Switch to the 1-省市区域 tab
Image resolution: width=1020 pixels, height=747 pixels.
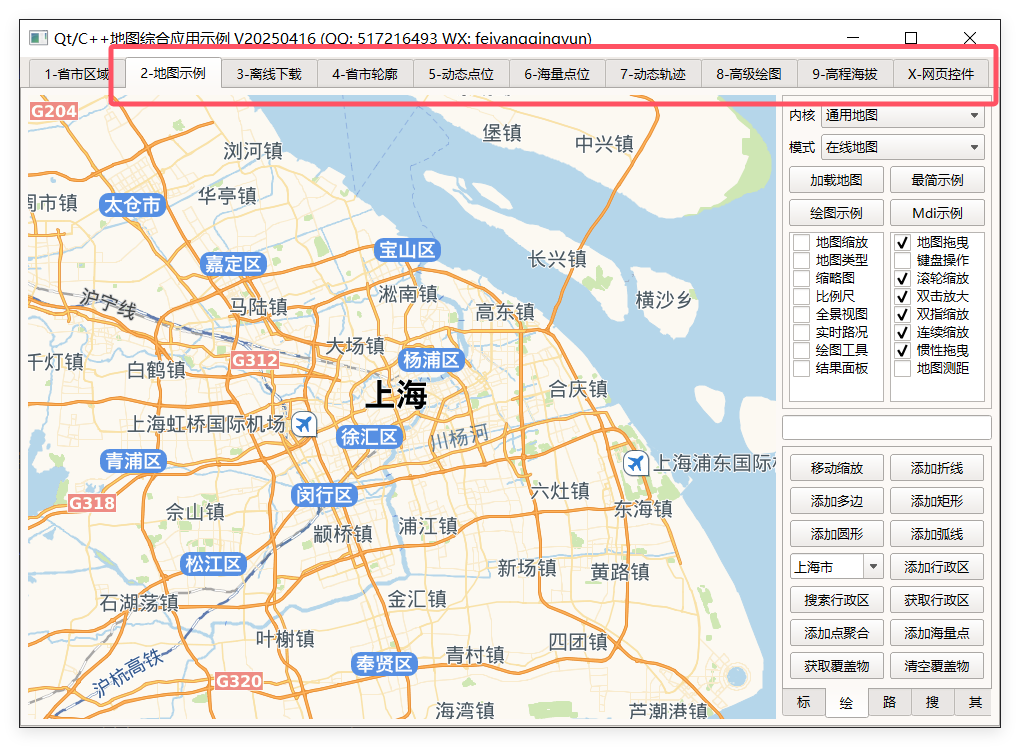click(77, 74)
